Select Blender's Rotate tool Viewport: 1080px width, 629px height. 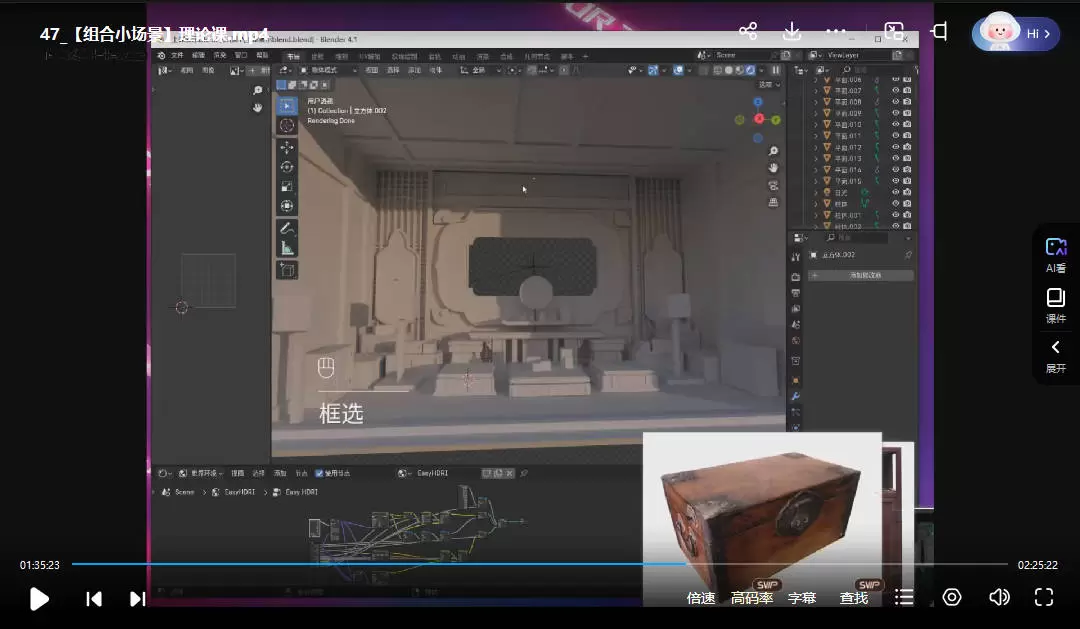pos(287,167)
